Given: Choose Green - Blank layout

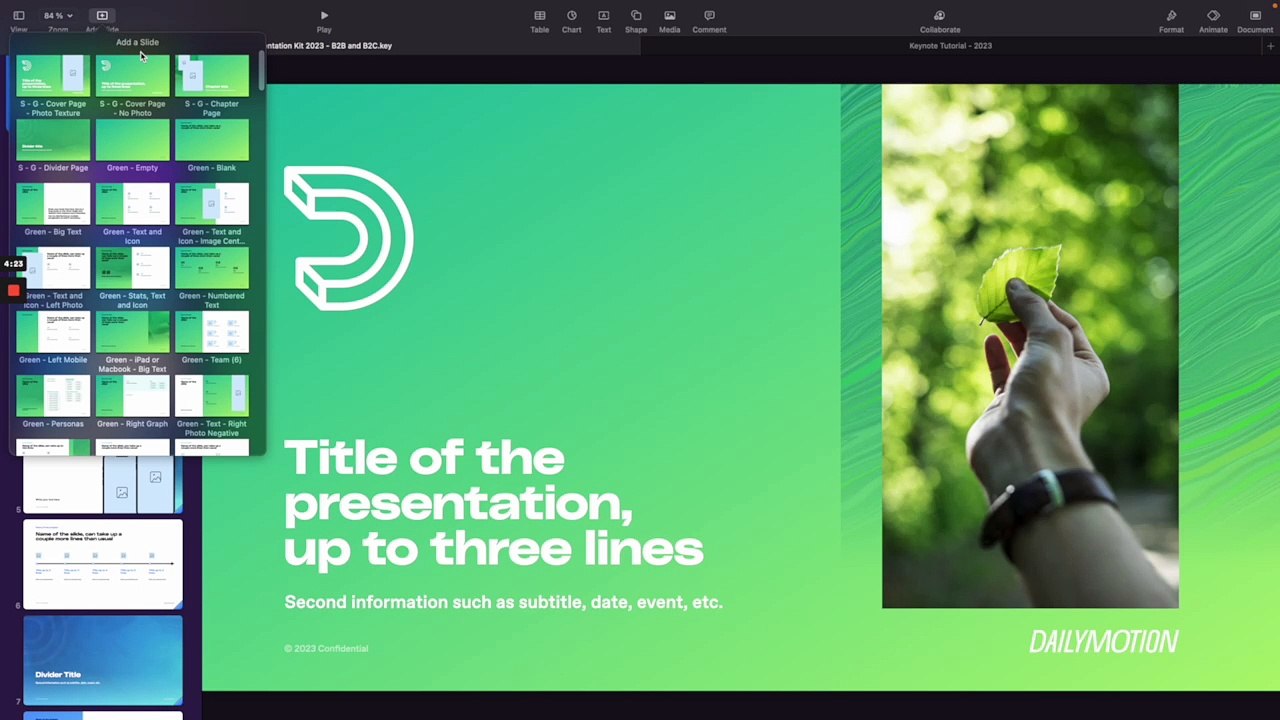Looking at the screenshot, I should coord(212,140).
